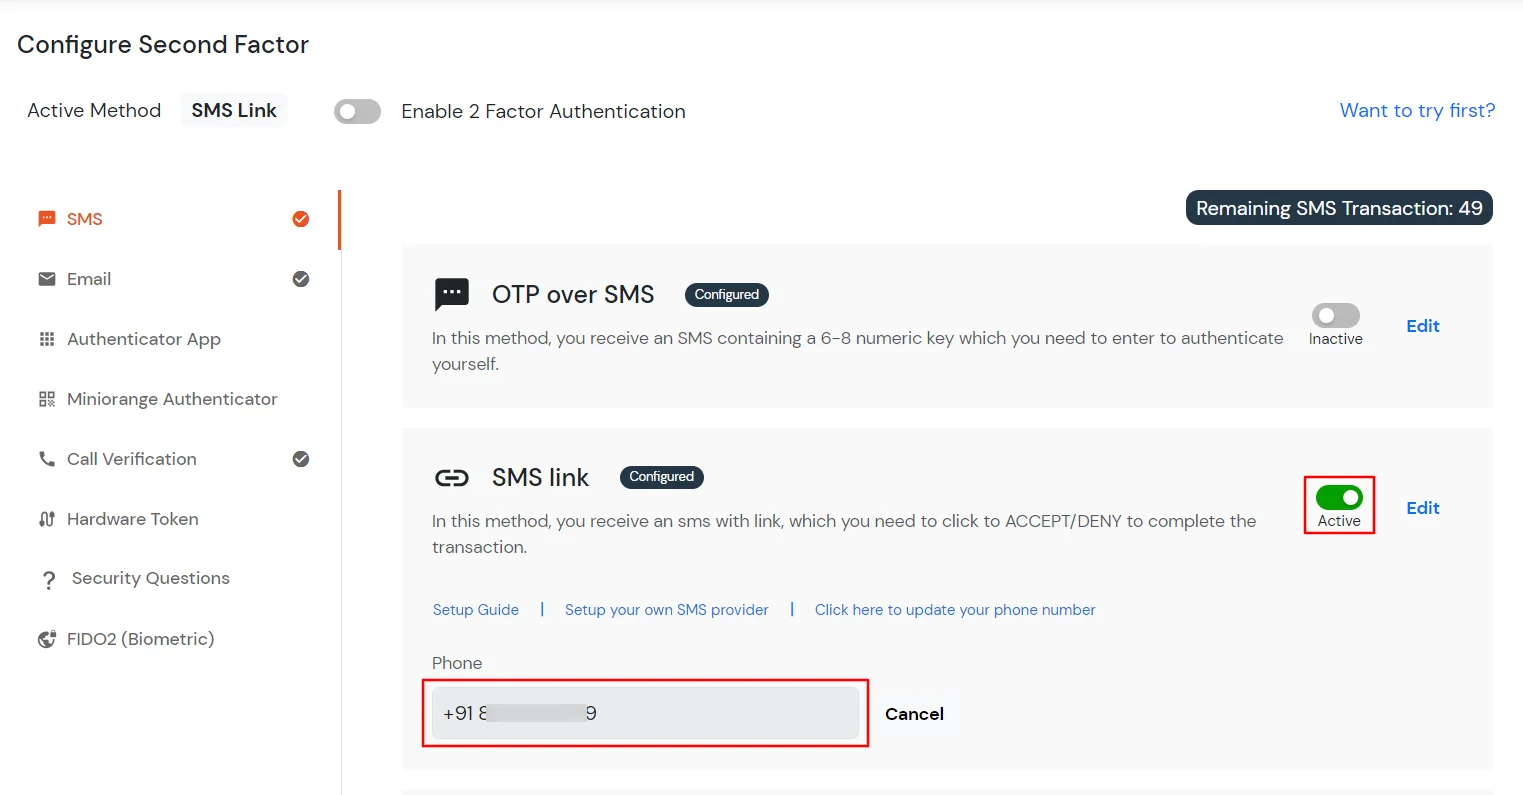
Task: Open the Email authentication method
Action: (x=88, y=278)
